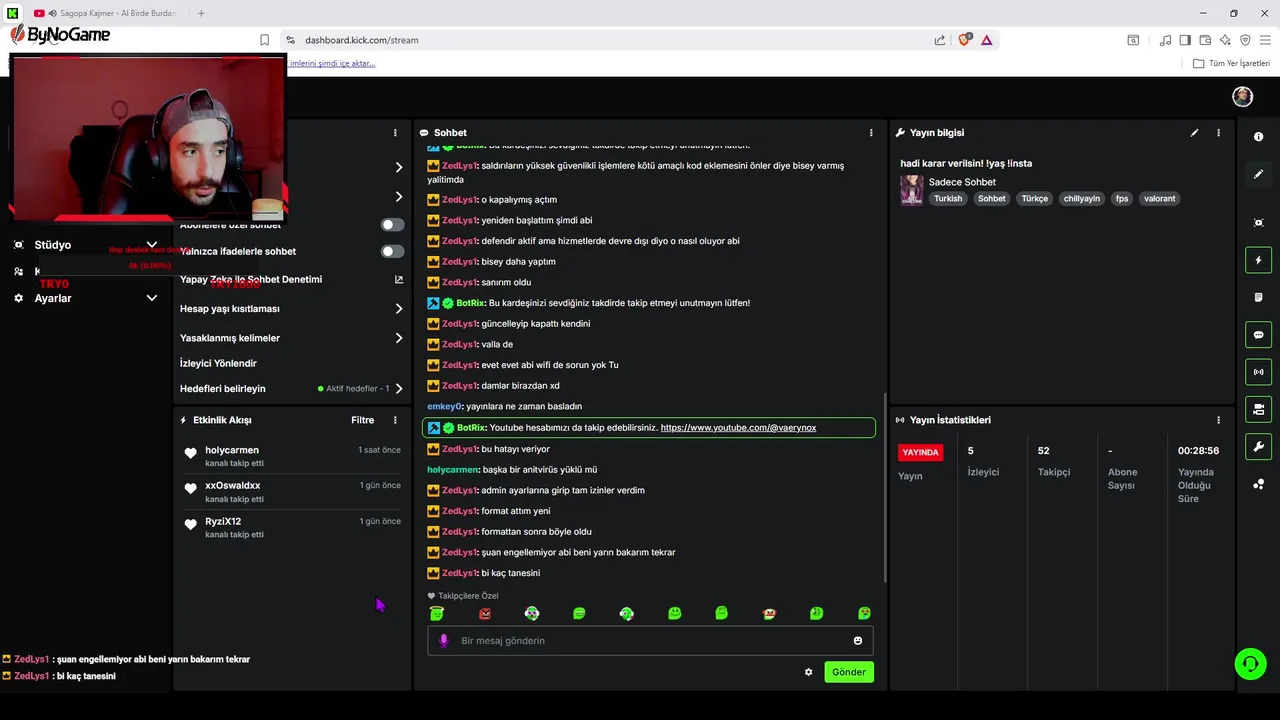Click the pencil edit icon in right sidebar
The image size is (1280, 720).
point(1258,174)
